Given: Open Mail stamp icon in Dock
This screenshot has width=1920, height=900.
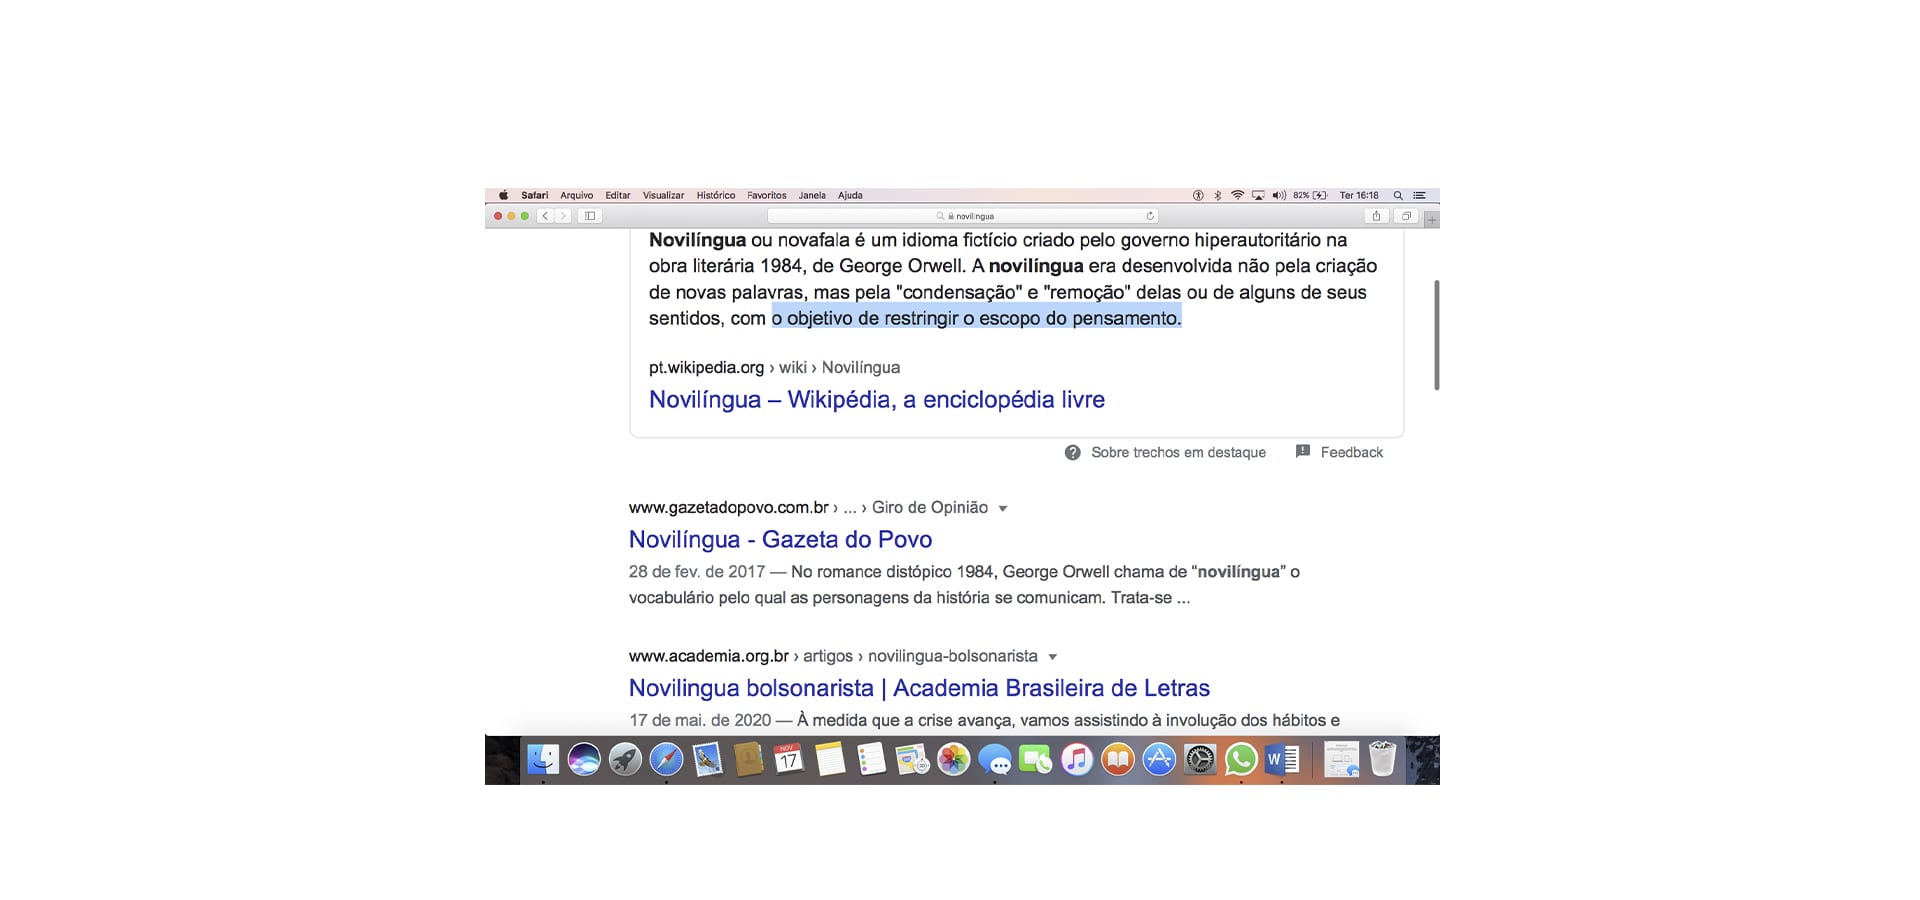Looking at the screenshot, I should (707, 760).
